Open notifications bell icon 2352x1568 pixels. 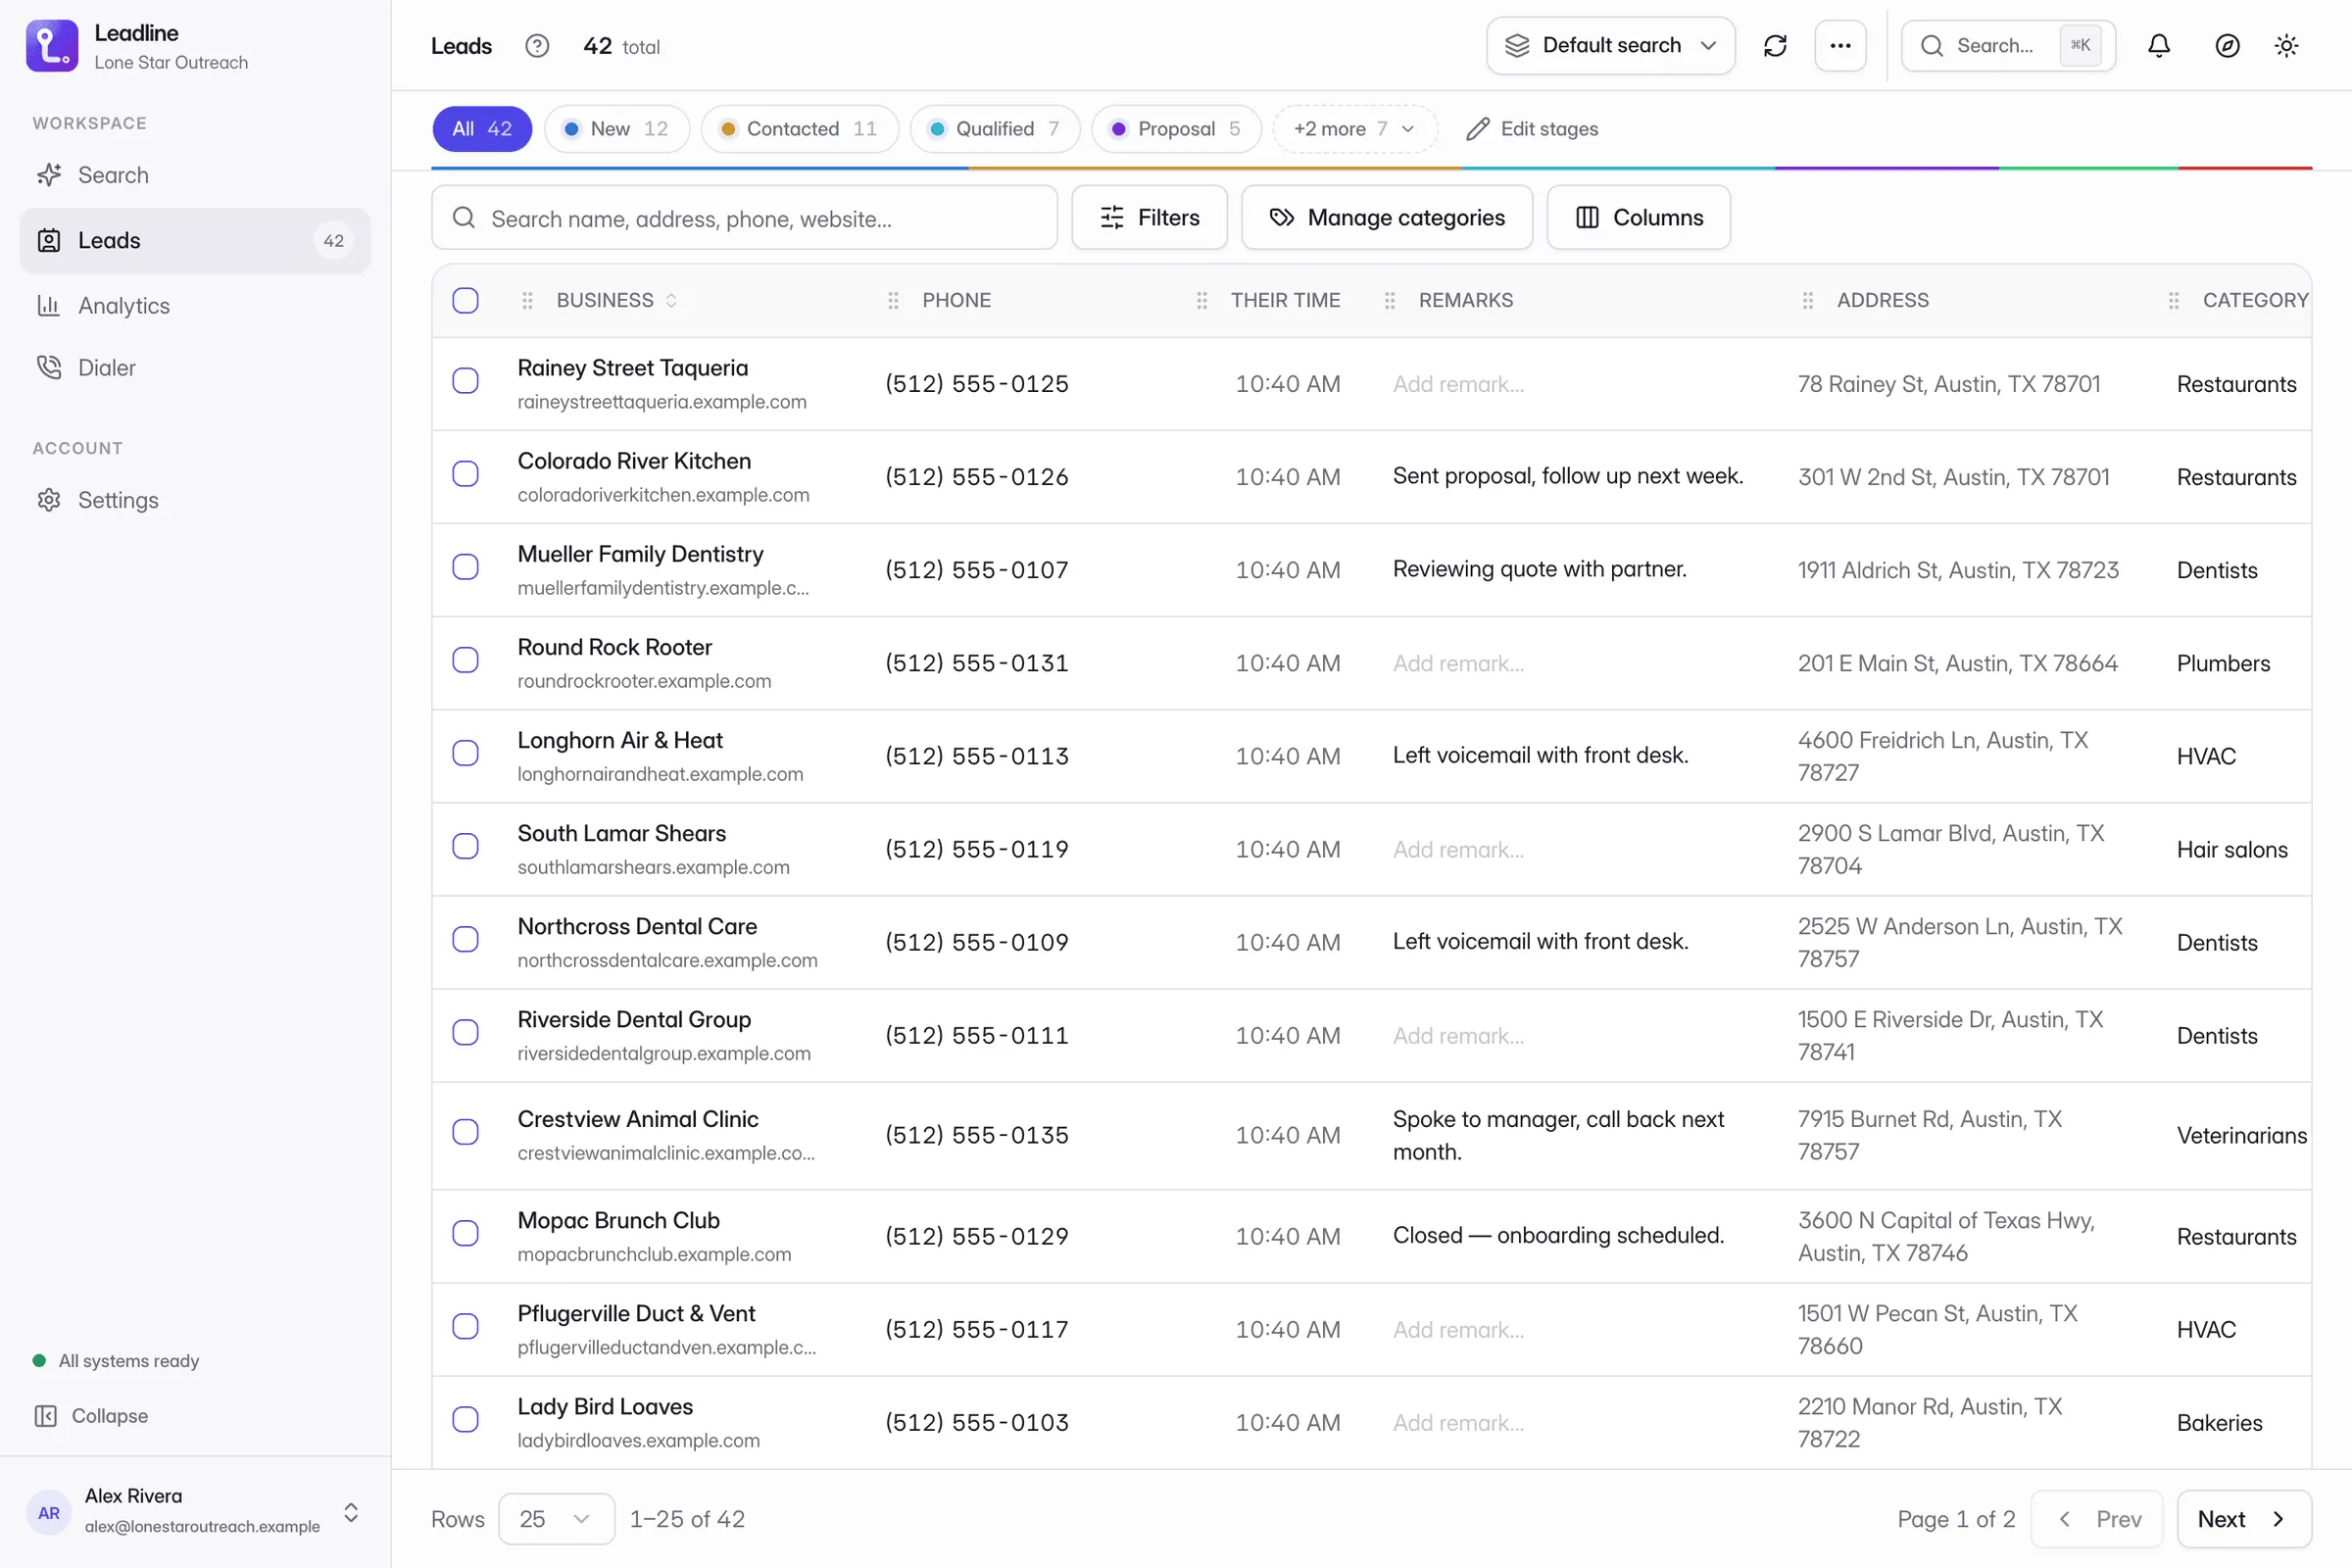[x=2159, y=46]
